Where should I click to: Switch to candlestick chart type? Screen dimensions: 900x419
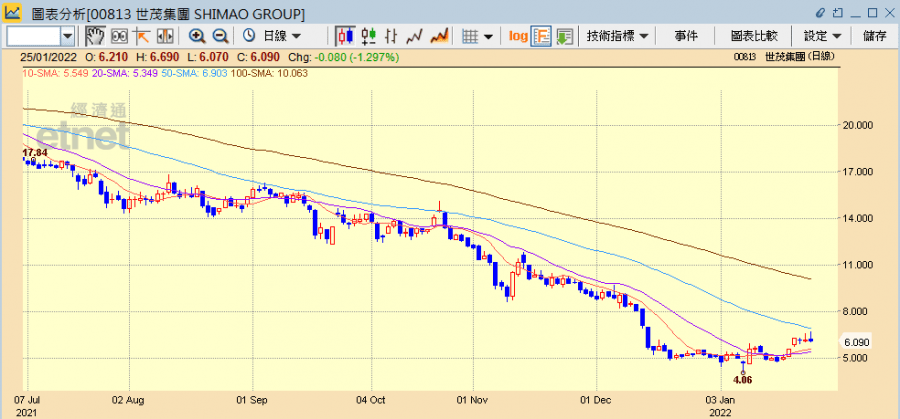347,36
